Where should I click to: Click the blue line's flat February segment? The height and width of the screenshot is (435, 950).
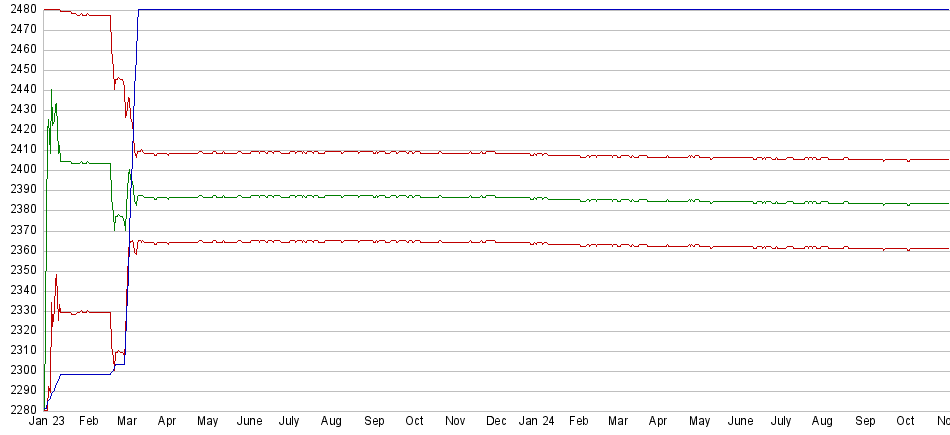click(x=85, y=374)
